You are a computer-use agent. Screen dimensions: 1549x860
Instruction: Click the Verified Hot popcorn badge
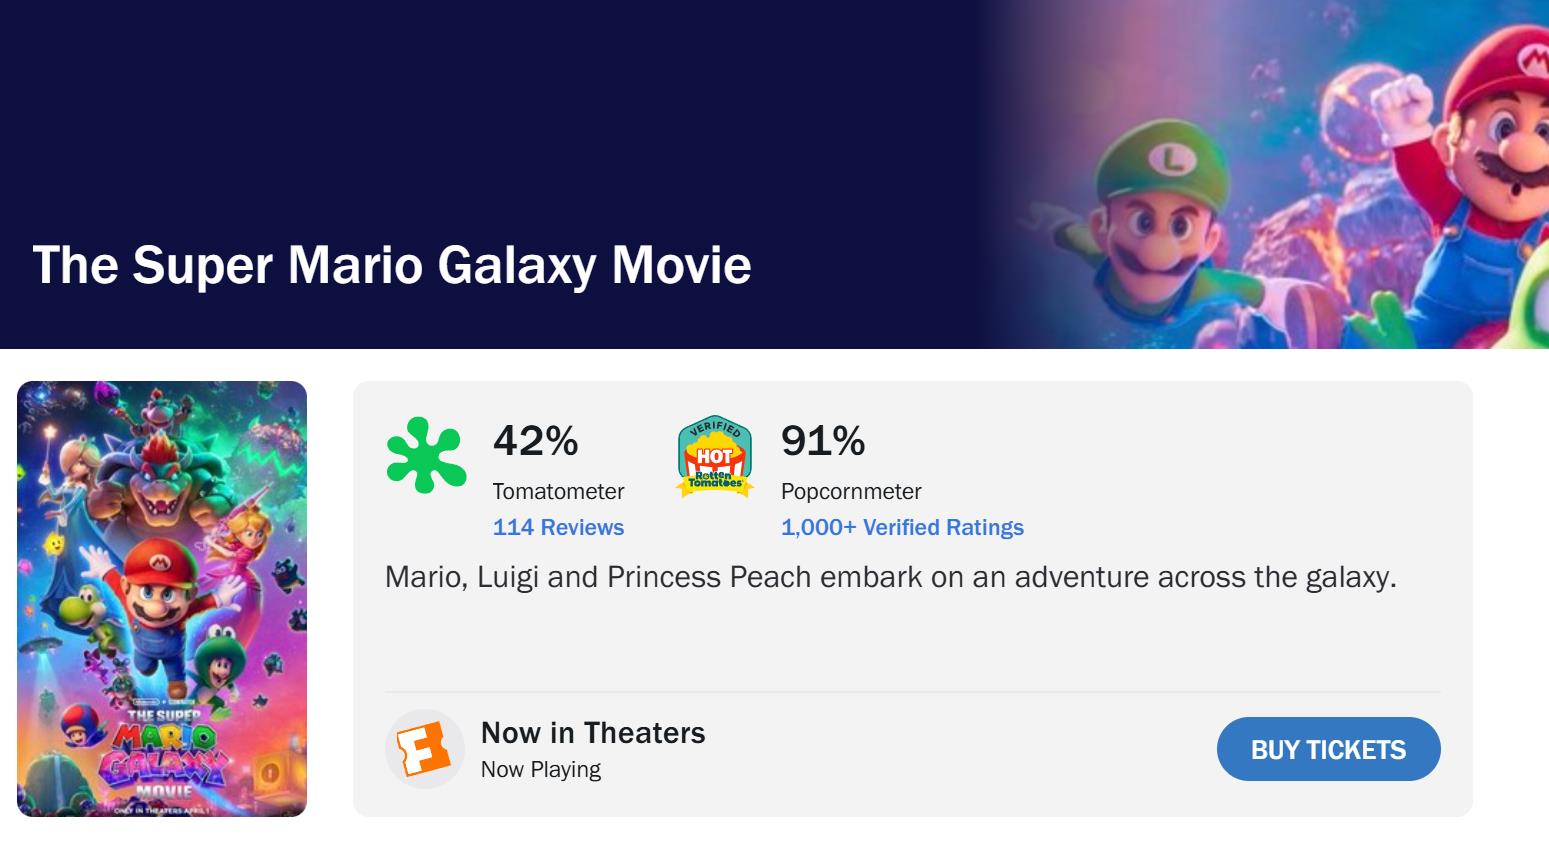pyautogui.click(x=714, y=456)
